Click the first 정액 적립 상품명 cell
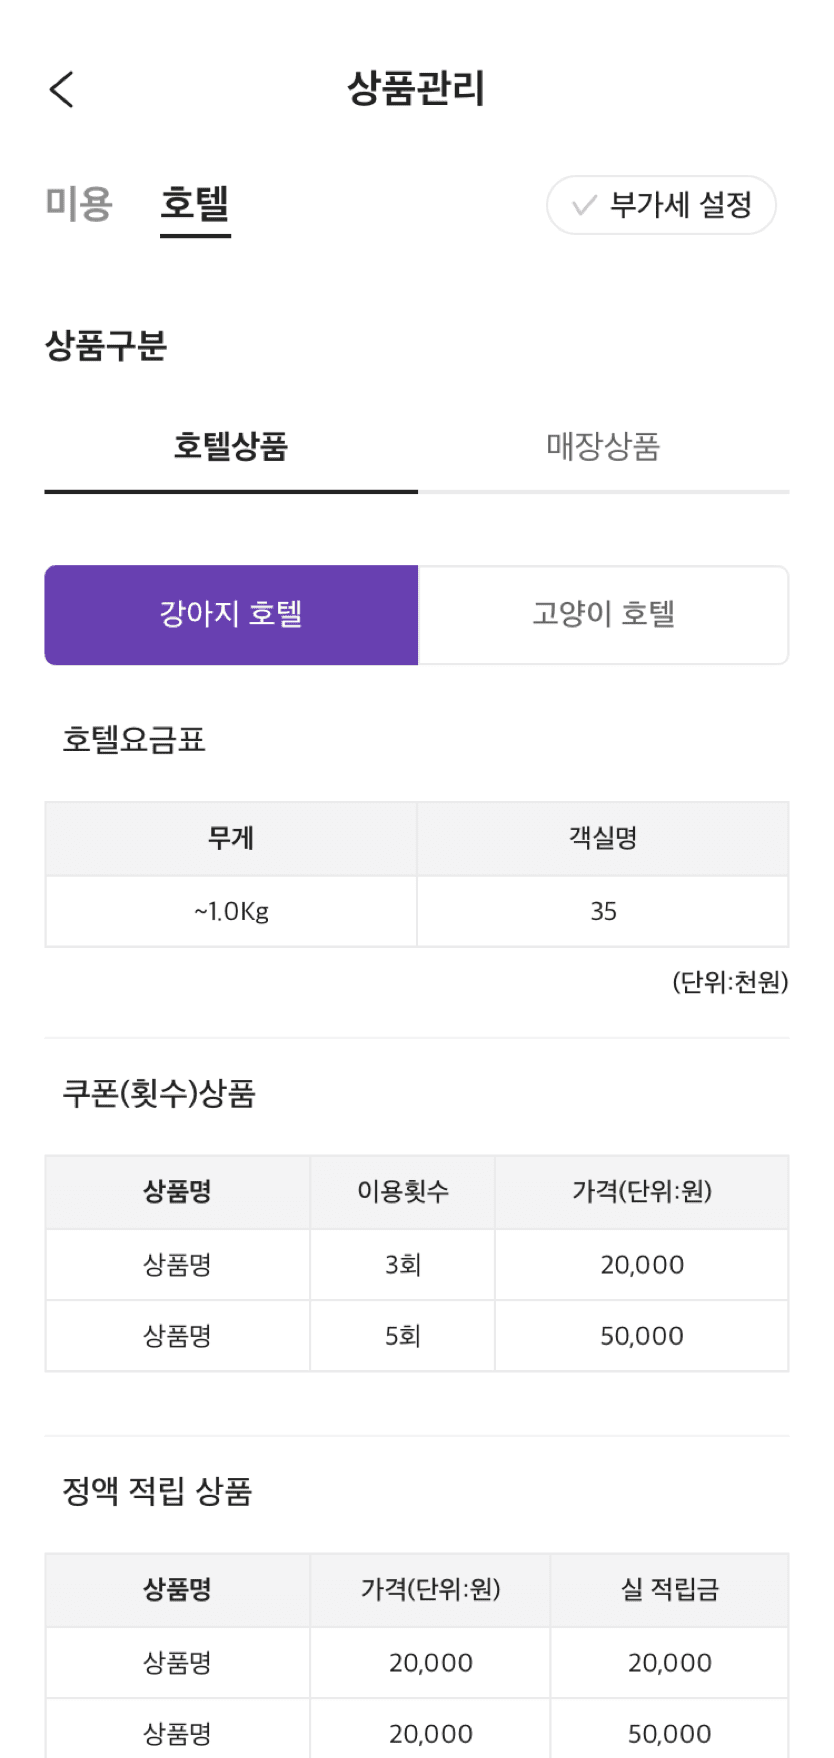 click(x=177, y=1662)
